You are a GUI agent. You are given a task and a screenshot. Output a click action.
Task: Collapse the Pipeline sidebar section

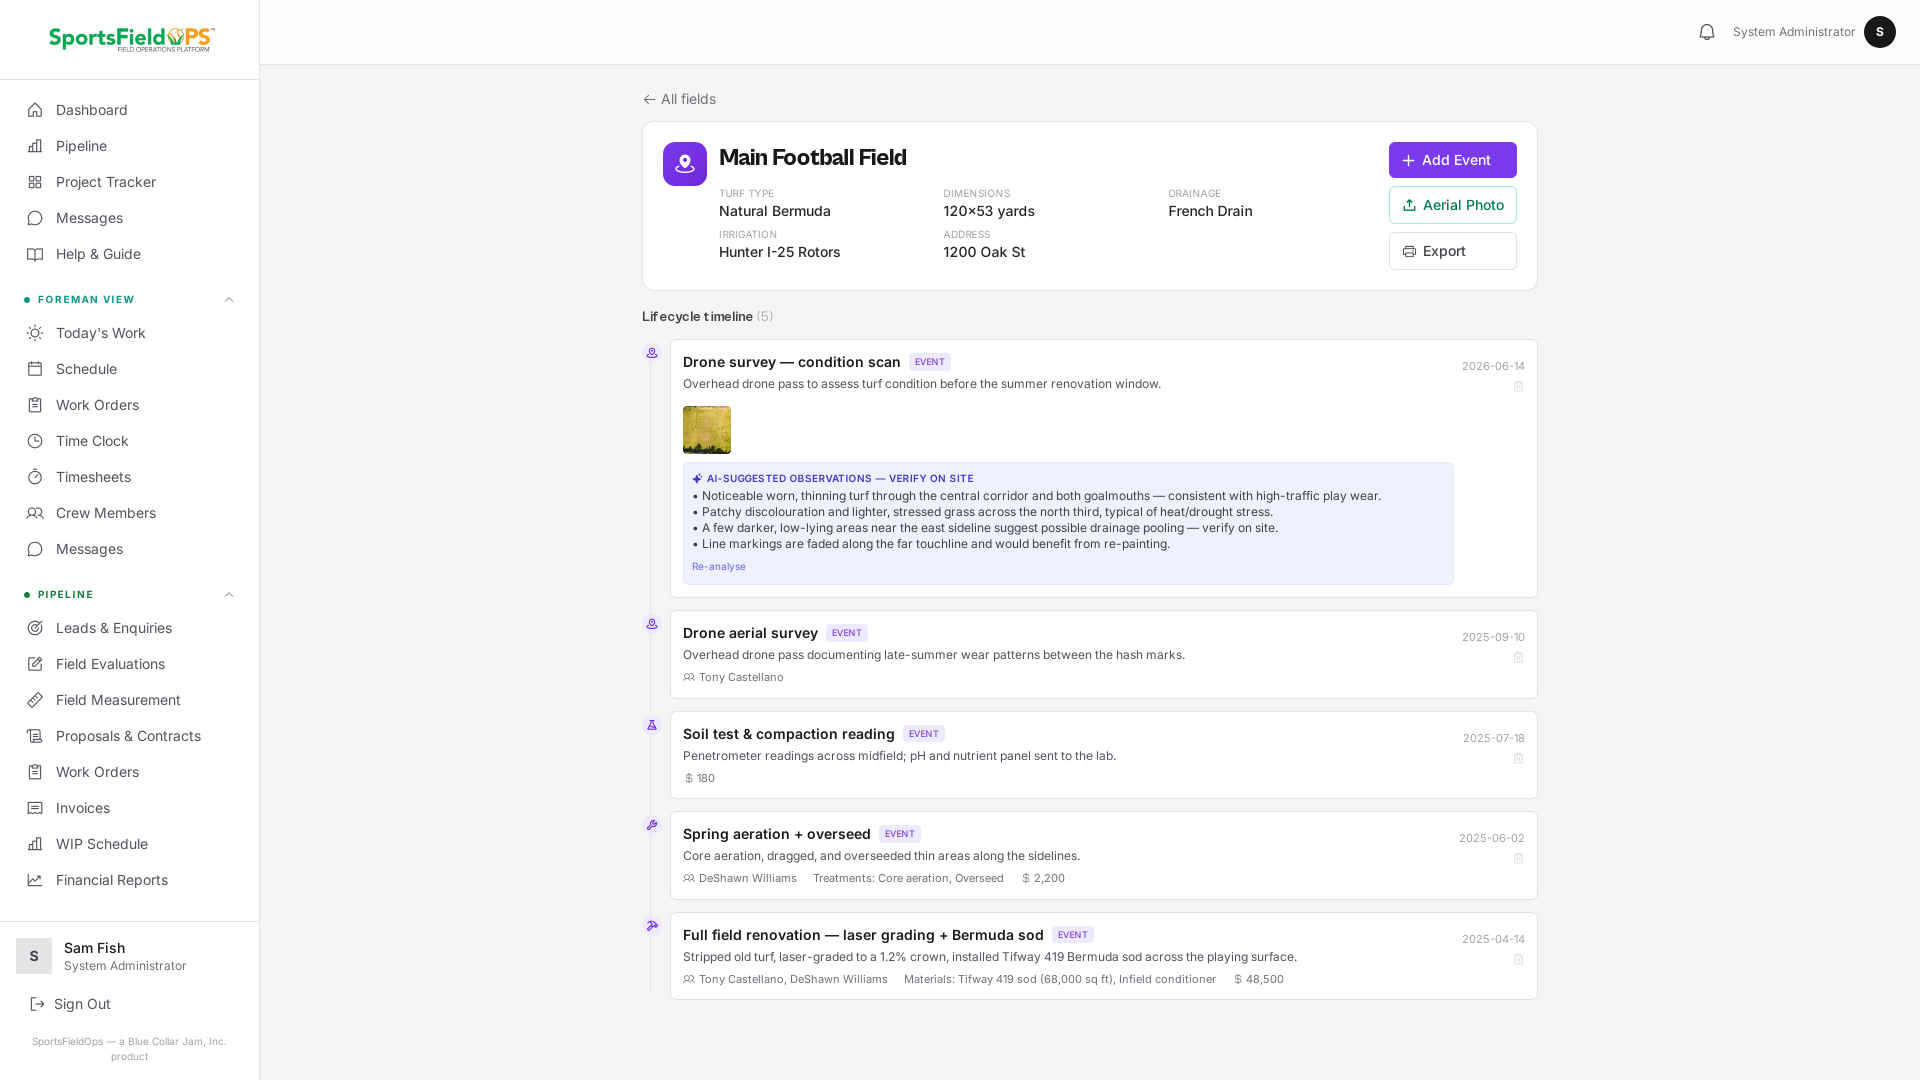(229, 595)
